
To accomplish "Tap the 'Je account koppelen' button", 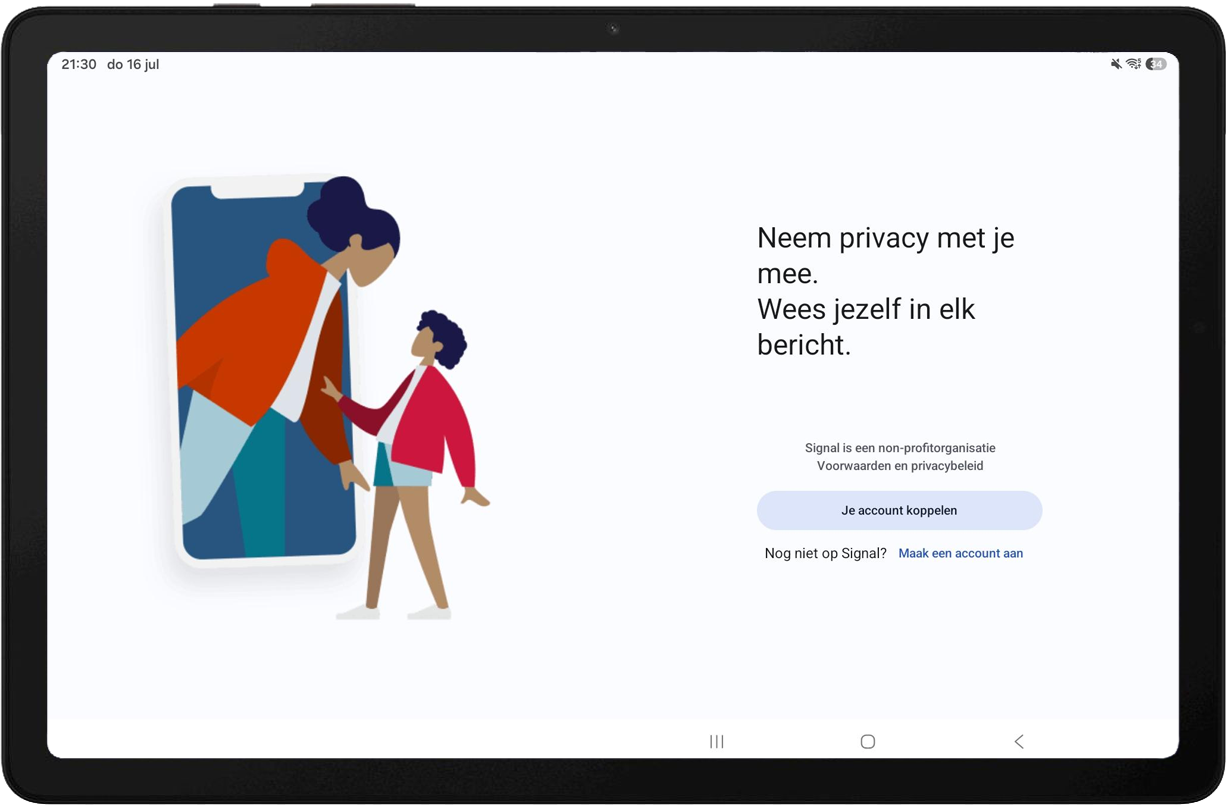I will pyautogui.click(x=899, y=510).
